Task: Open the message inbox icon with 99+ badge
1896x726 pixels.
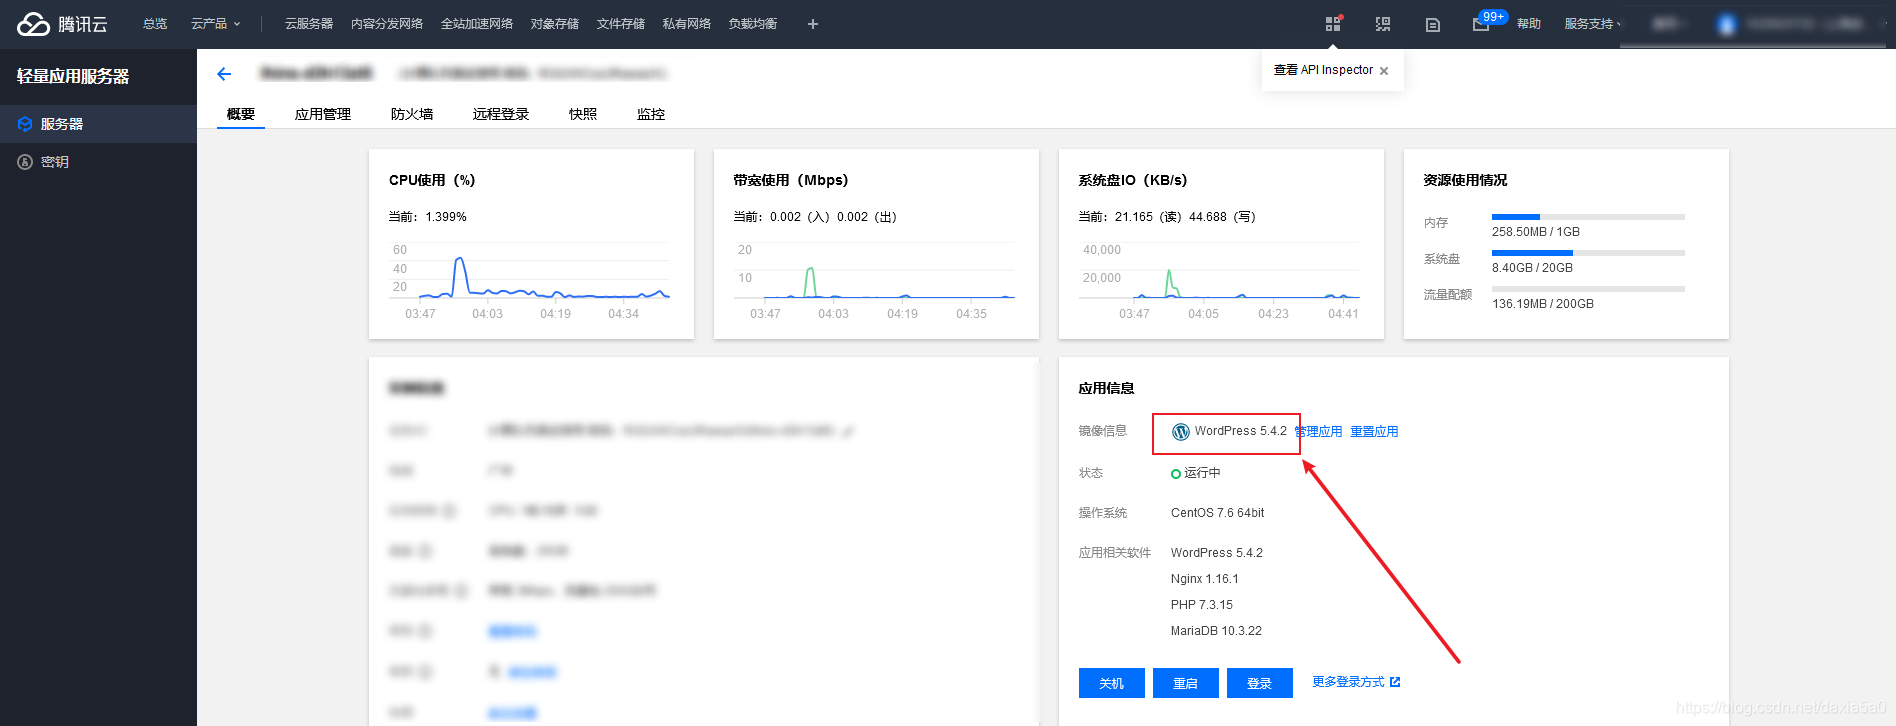Action: tap(1481, 24)
